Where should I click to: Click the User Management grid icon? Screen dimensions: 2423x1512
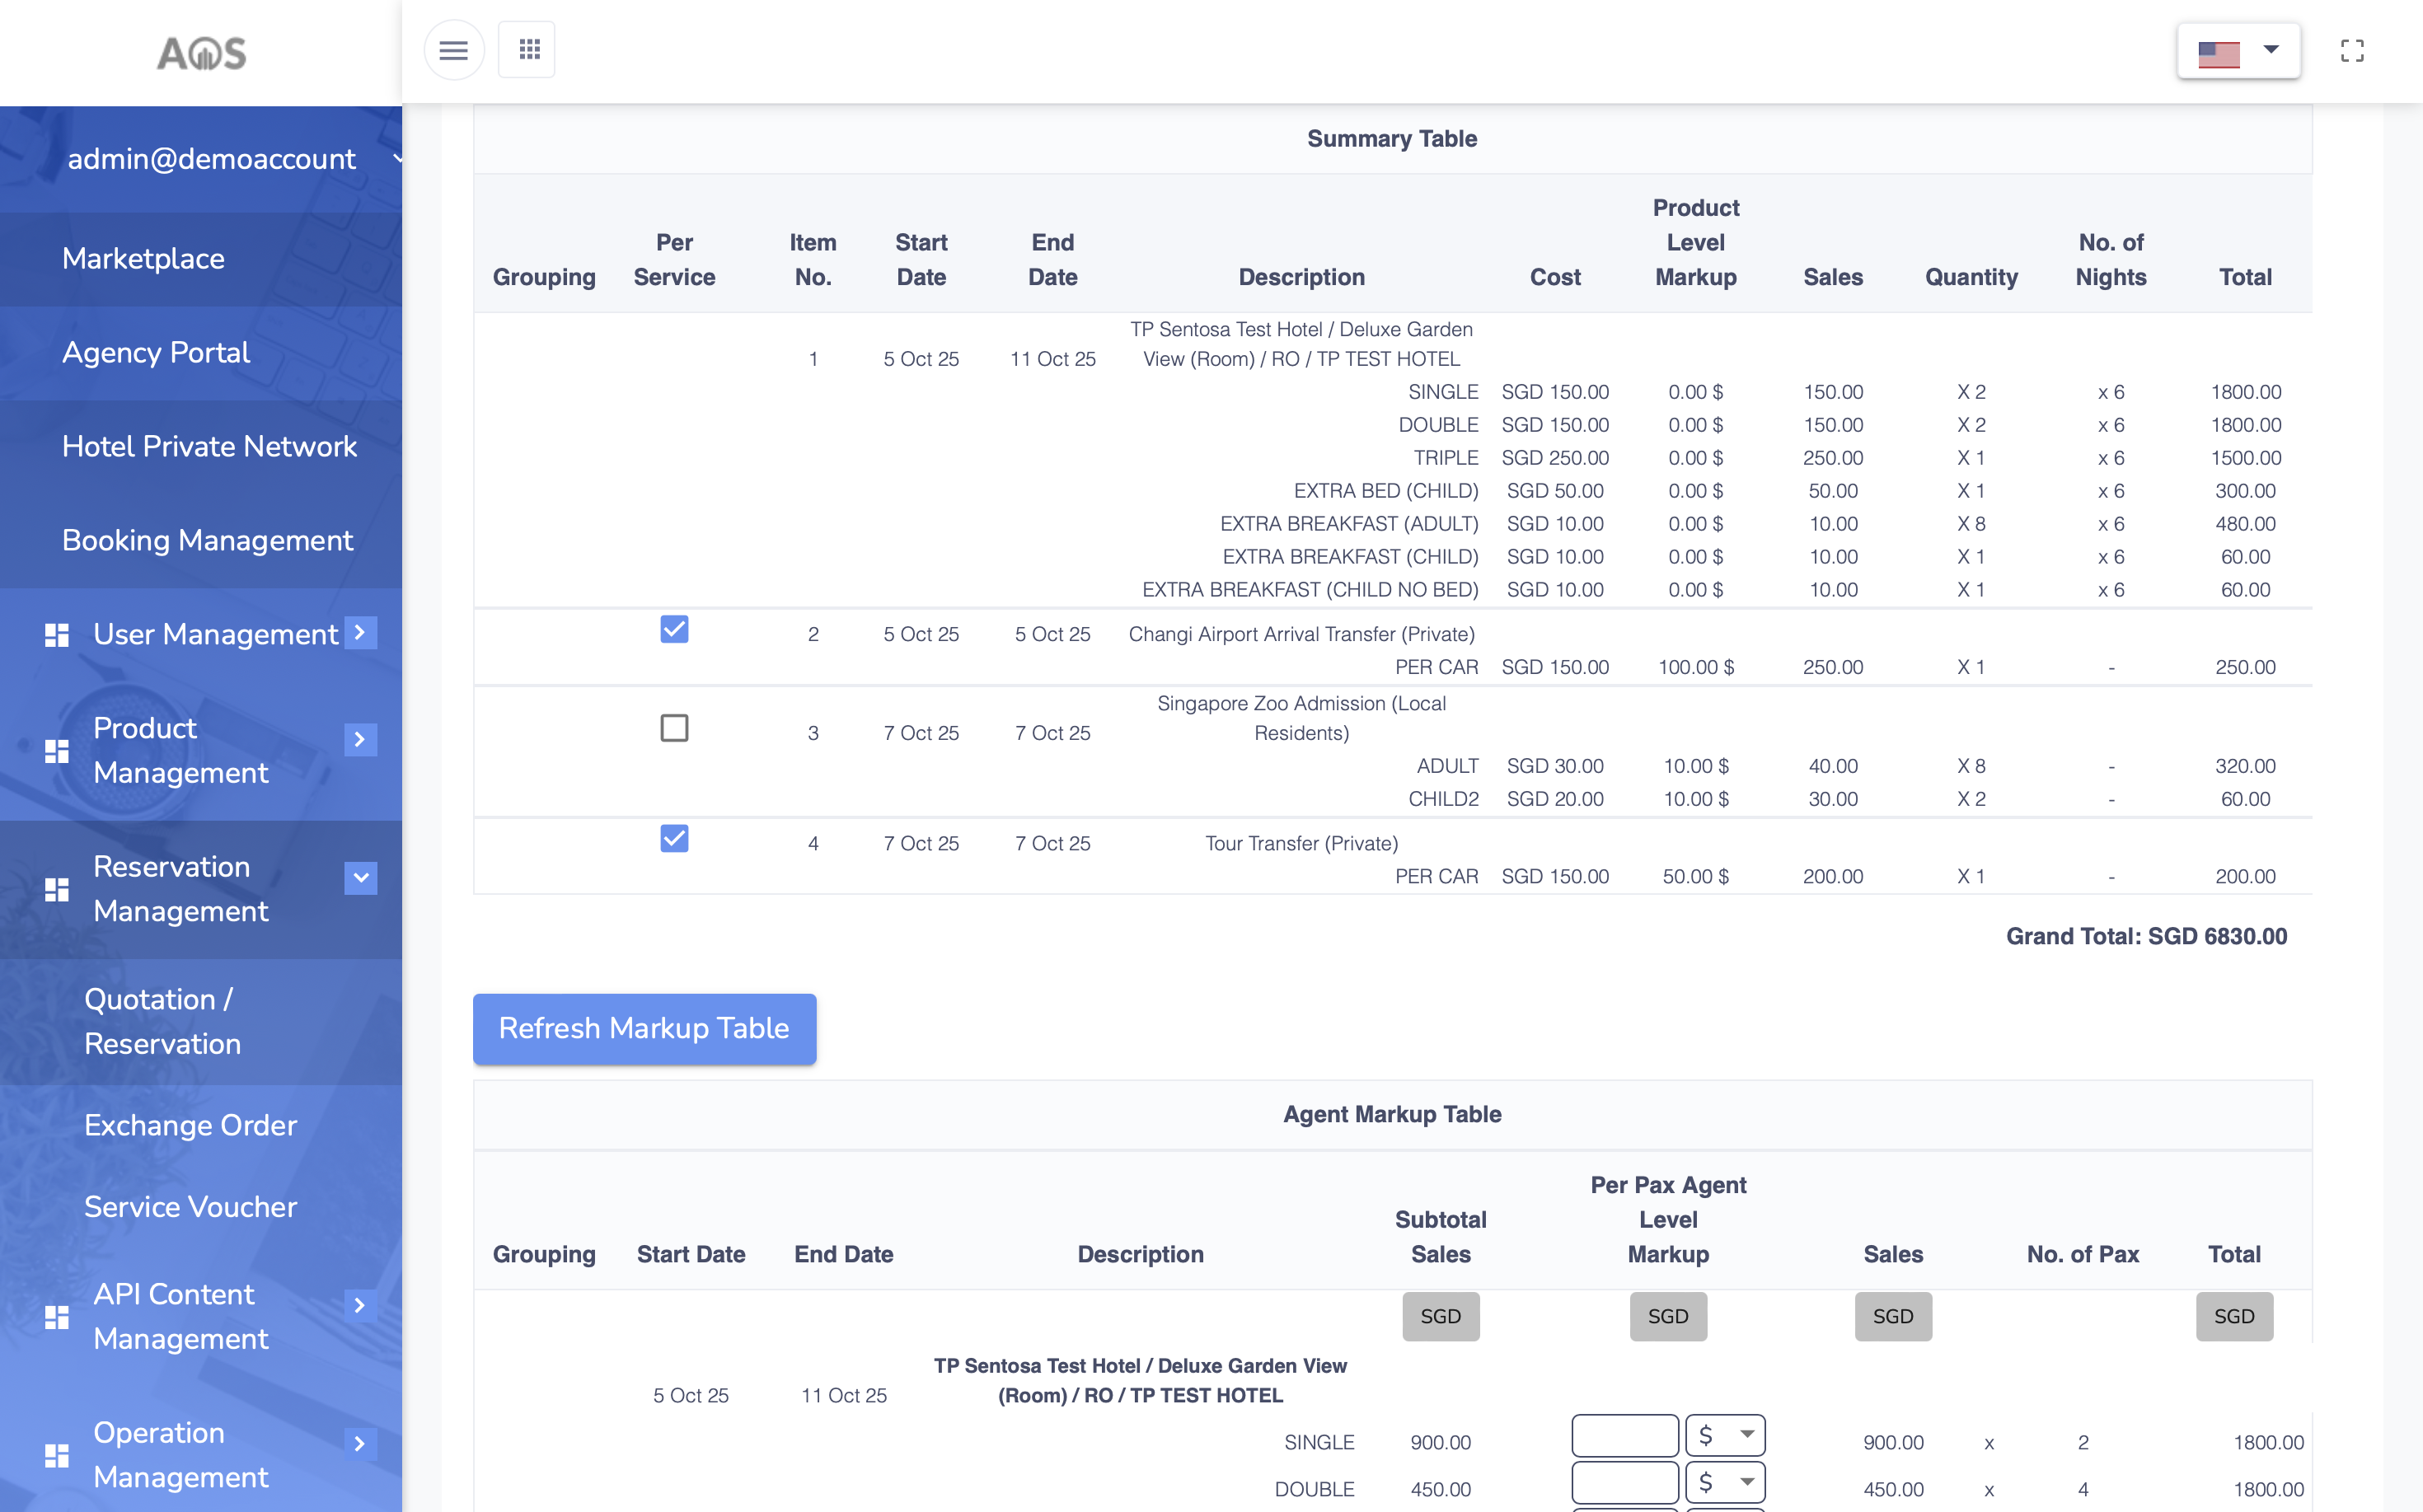pos(57,635)
